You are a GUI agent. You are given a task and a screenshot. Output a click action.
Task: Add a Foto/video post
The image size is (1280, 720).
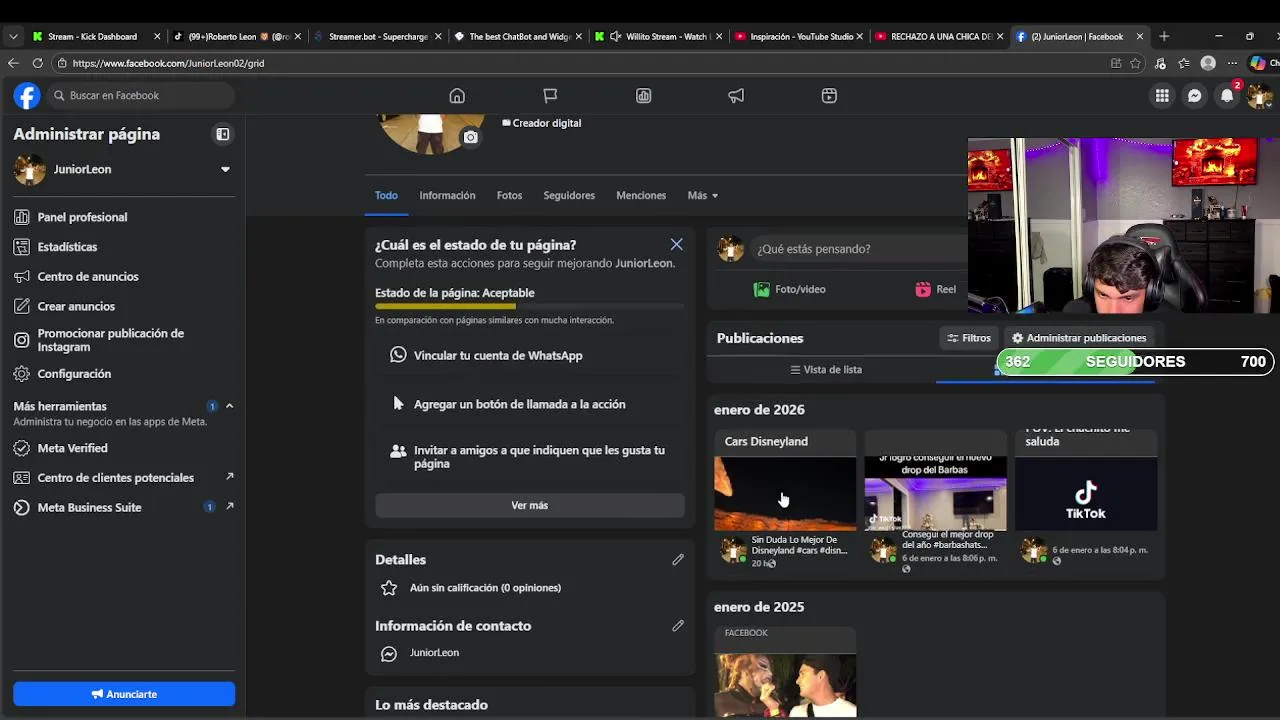point(790,289)
